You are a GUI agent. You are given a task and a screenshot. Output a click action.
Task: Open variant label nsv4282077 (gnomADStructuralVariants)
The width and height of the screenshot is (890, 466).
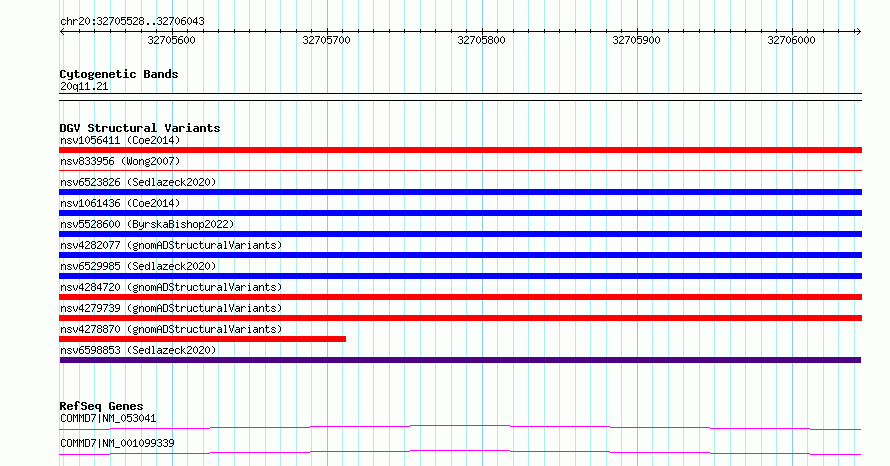click(x=171, y=245)
